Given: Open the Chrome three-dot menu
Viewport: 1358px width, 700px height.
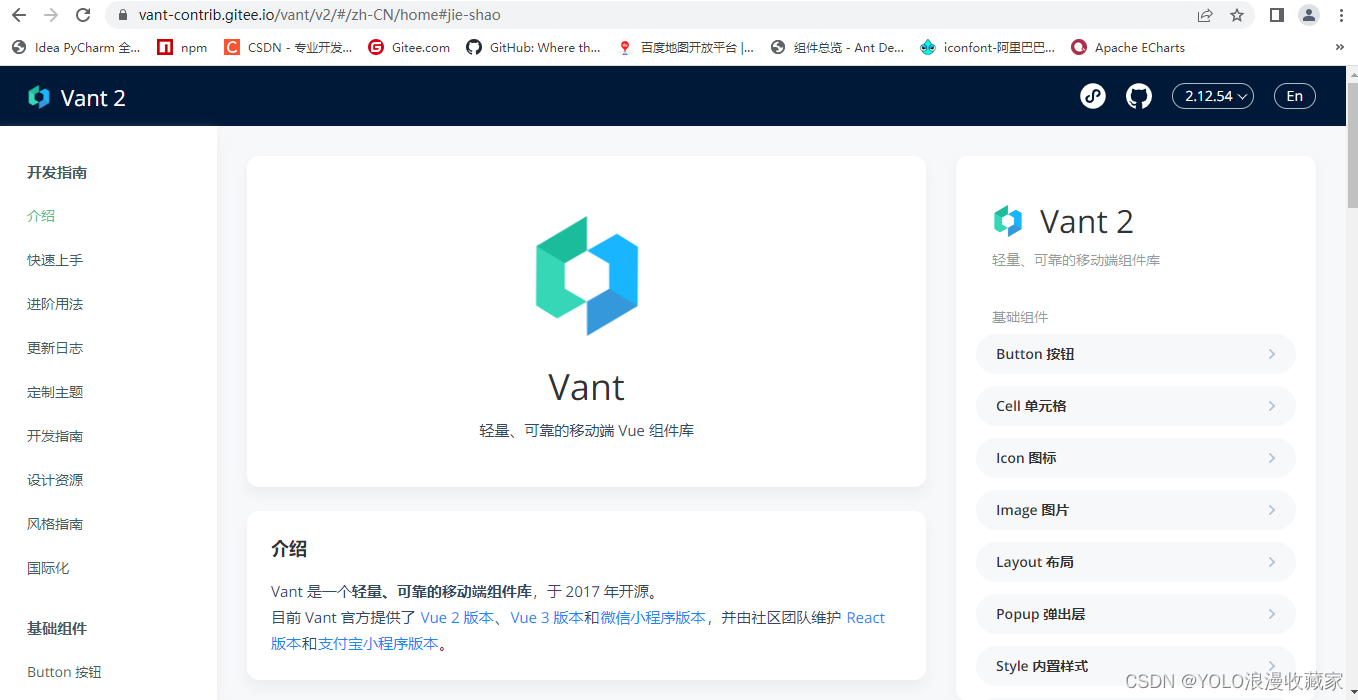Looking at the screenshot, I should pos(1341,15).
